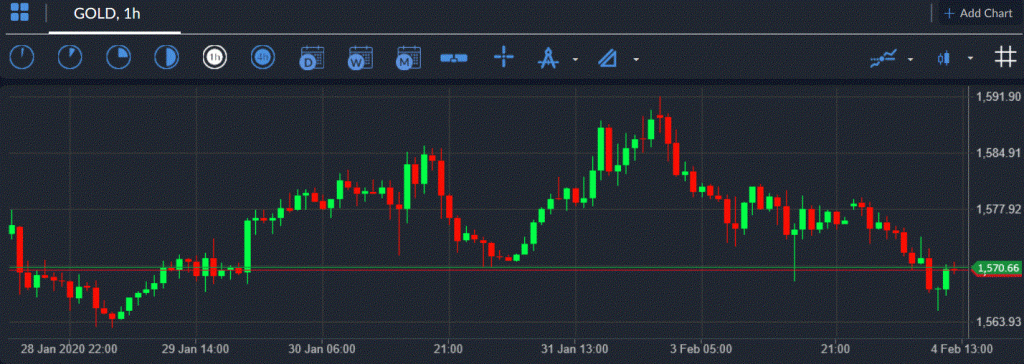The height and width of the screenshot is (364, 1024).
Task: Select the first clock-style timeframe icon
Action: 22,58
